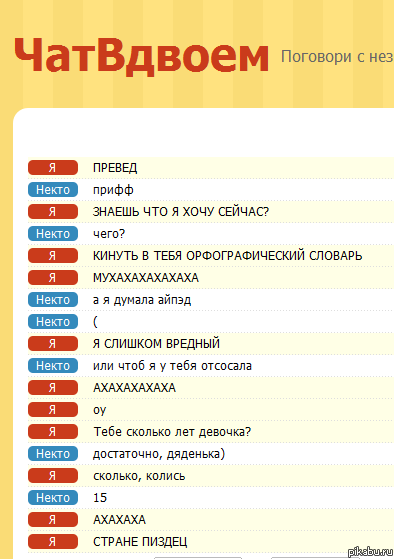Screen dimensions: 394x559
Task: Select the reply 'а я думала айпэд'
Action: pyautogui.click(x=142, y=300)
